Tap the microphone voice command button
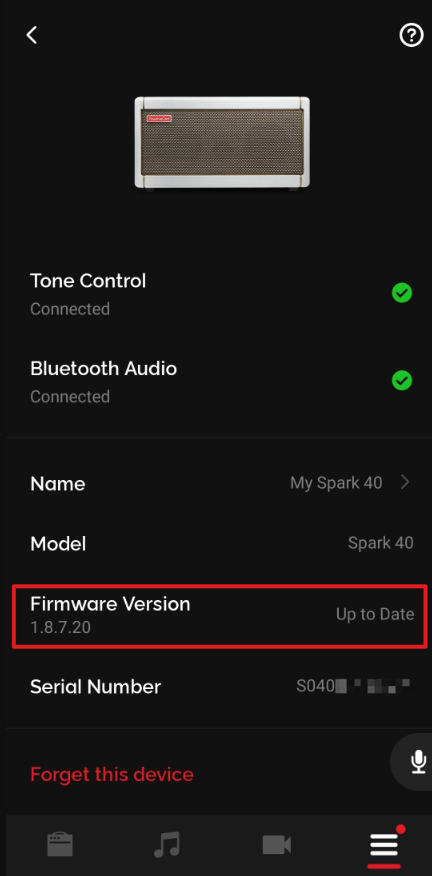432x876 pixels. point(418,761)
